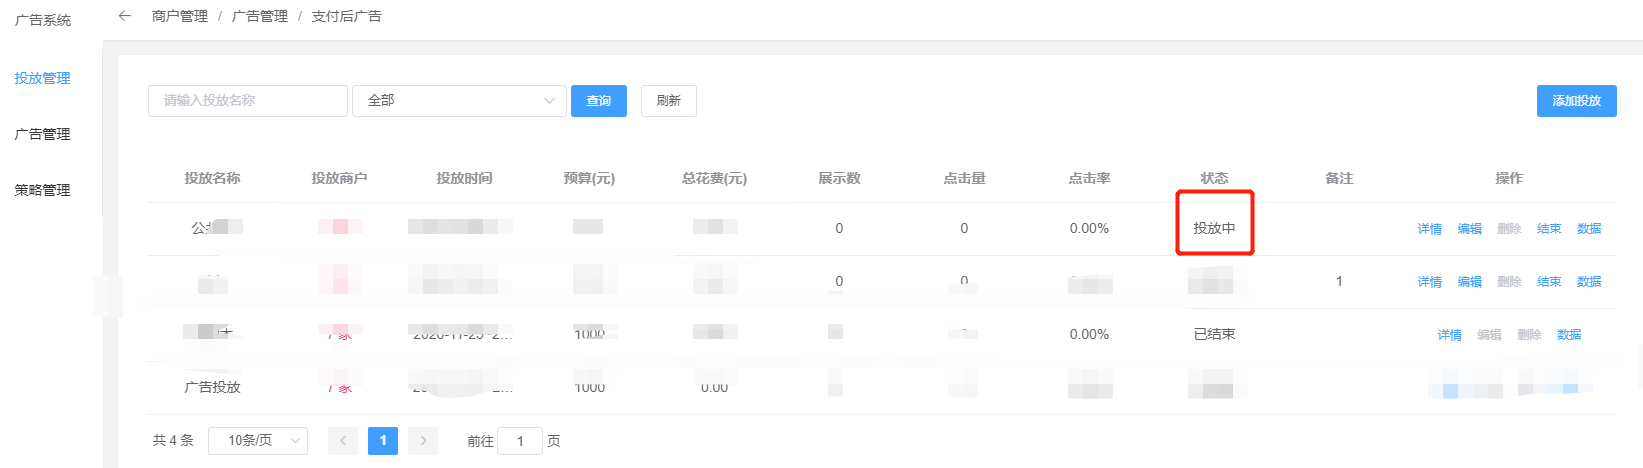Open 详情 for the first 投放中 row
The width and height of the screenshot is (1643, 468).
1430,229
